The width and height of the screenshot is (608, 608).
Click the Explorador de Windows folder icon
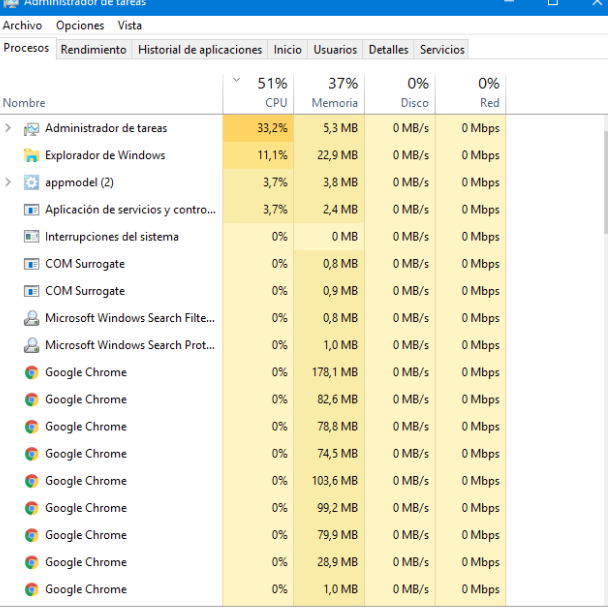click(31, 155)
